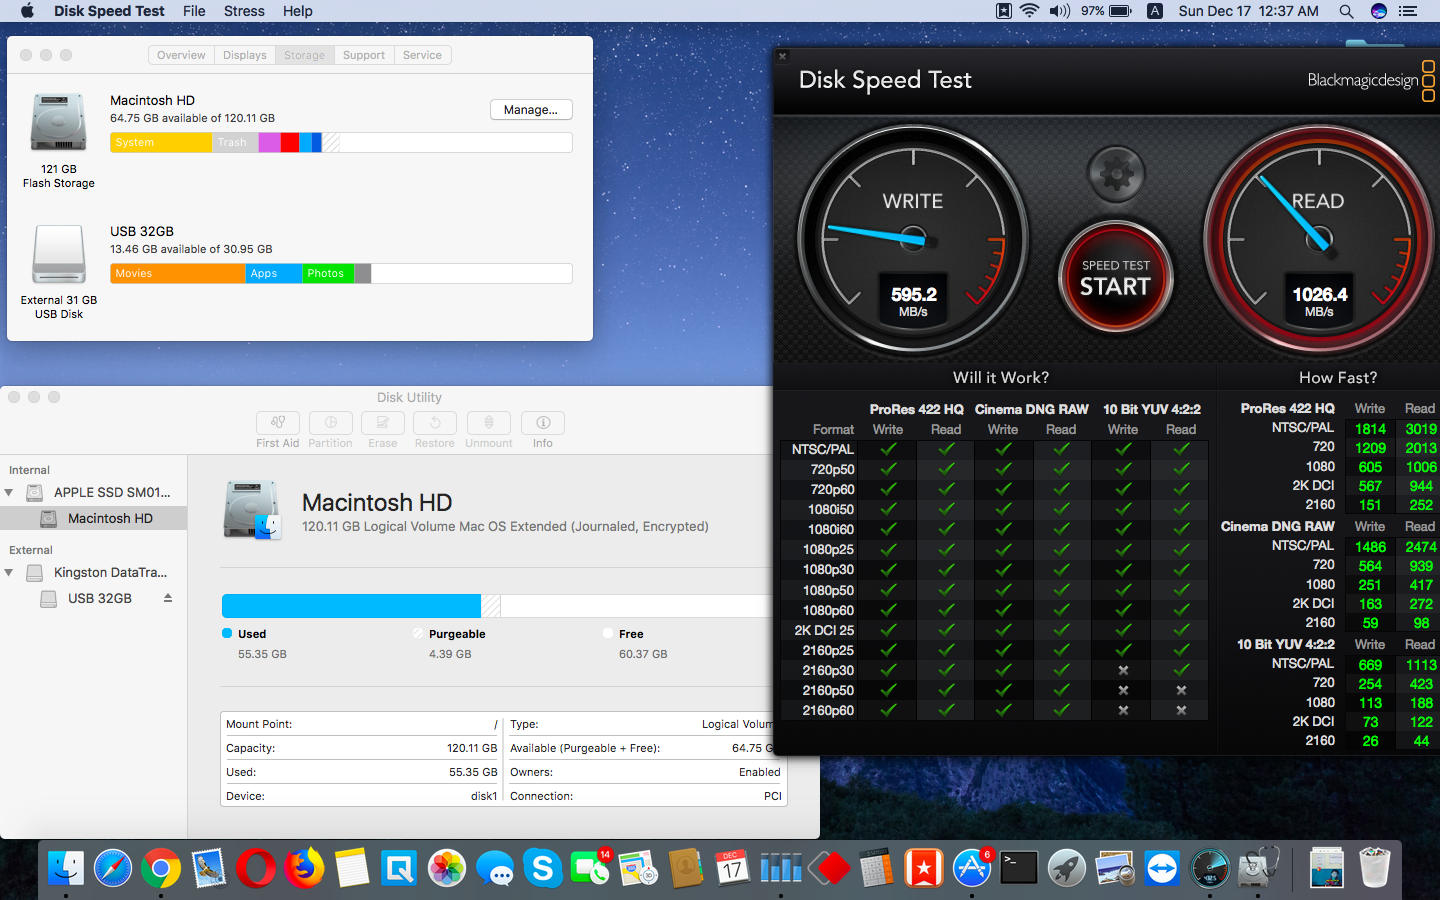The width and height of the screenshot is (1440, 900).
Task: Select Kingston DataTraveler in sidebar
Action: tap(93, 572)
